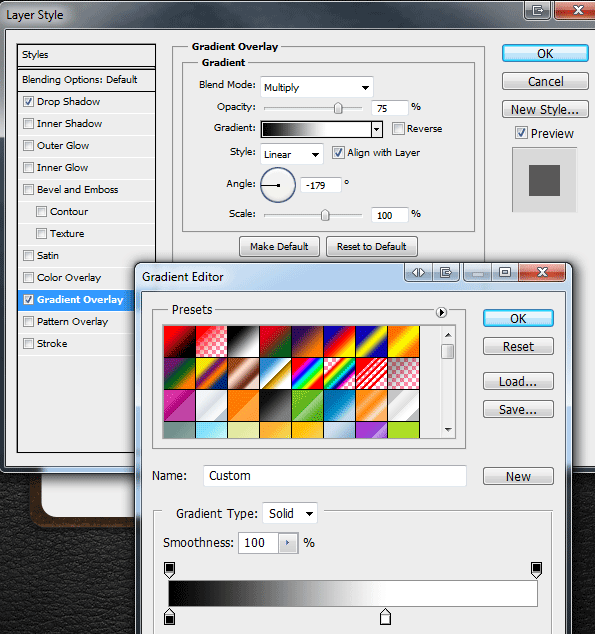The width and height of the screenshot is (595, 634).
Task: Click the Opacity slider handle
Action: point(338,108)
